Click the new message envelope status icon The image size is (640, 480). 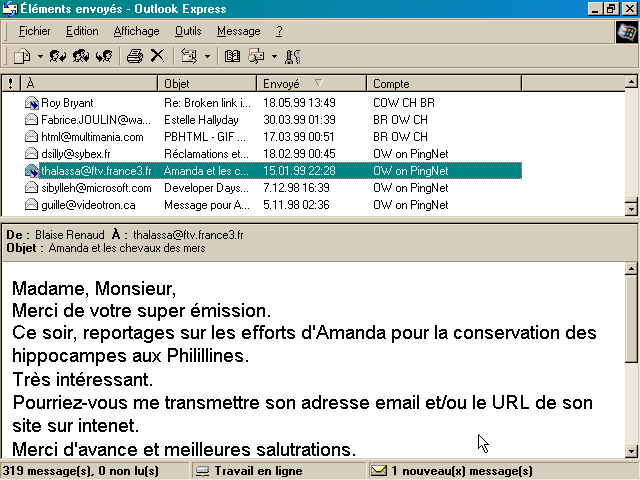[x=379, y=471]
